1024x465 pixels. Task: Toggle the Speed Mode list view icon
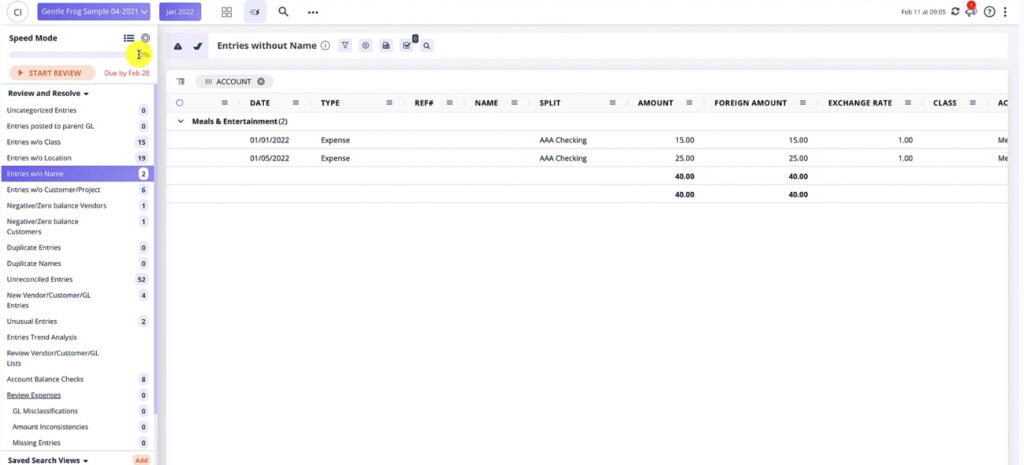tap(129, 38)
